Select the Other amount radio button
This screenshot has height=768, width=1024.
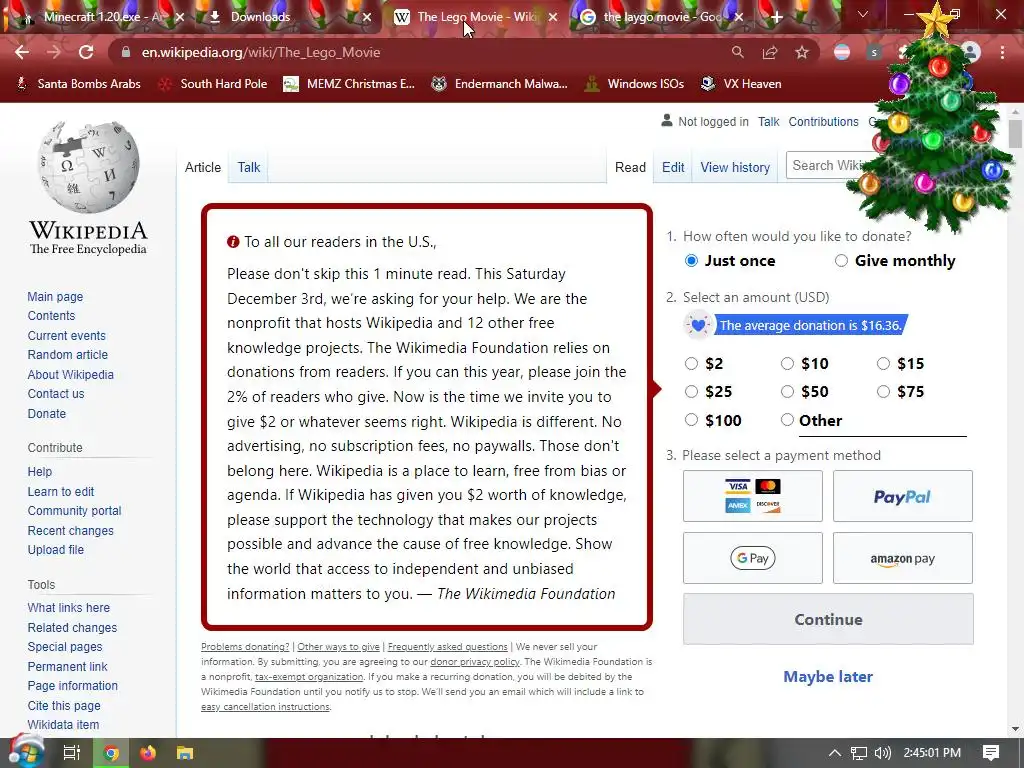[788, 420]
